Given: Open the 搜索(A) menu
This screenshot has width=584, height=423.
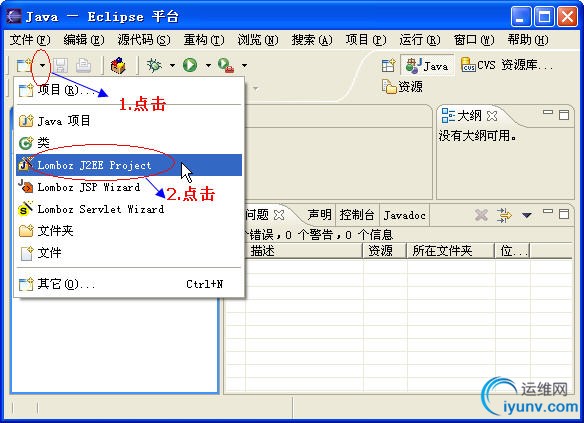Looking at the screenshot, I should [312, 39].
